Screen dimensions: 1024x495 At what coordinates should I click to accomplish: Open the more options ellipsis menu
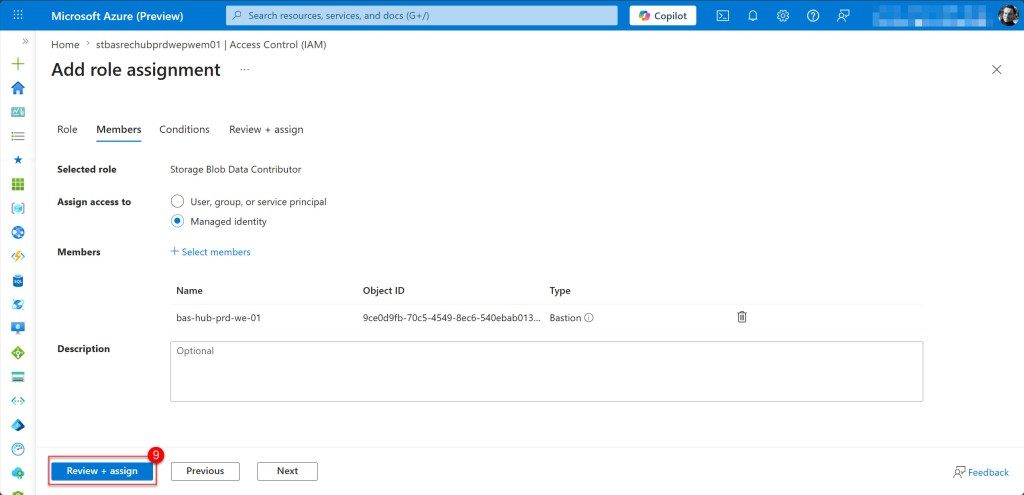click(245, 70)
